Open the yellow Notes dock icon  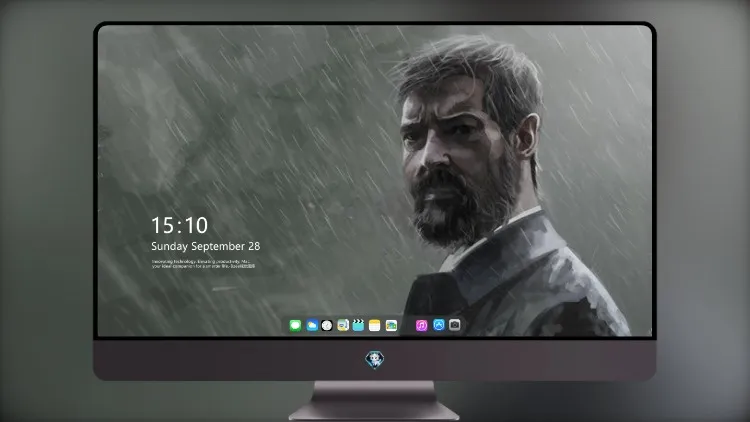point(375,325)
